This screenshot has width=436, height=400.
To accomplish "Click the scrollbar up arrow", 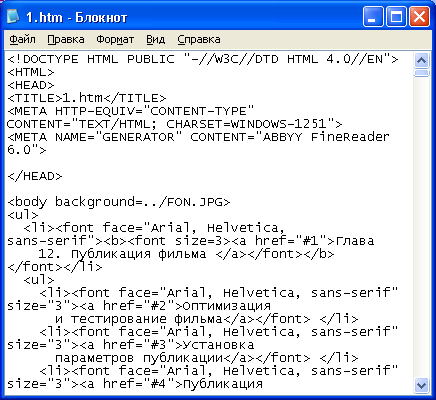I will click(x=422, y=60).
